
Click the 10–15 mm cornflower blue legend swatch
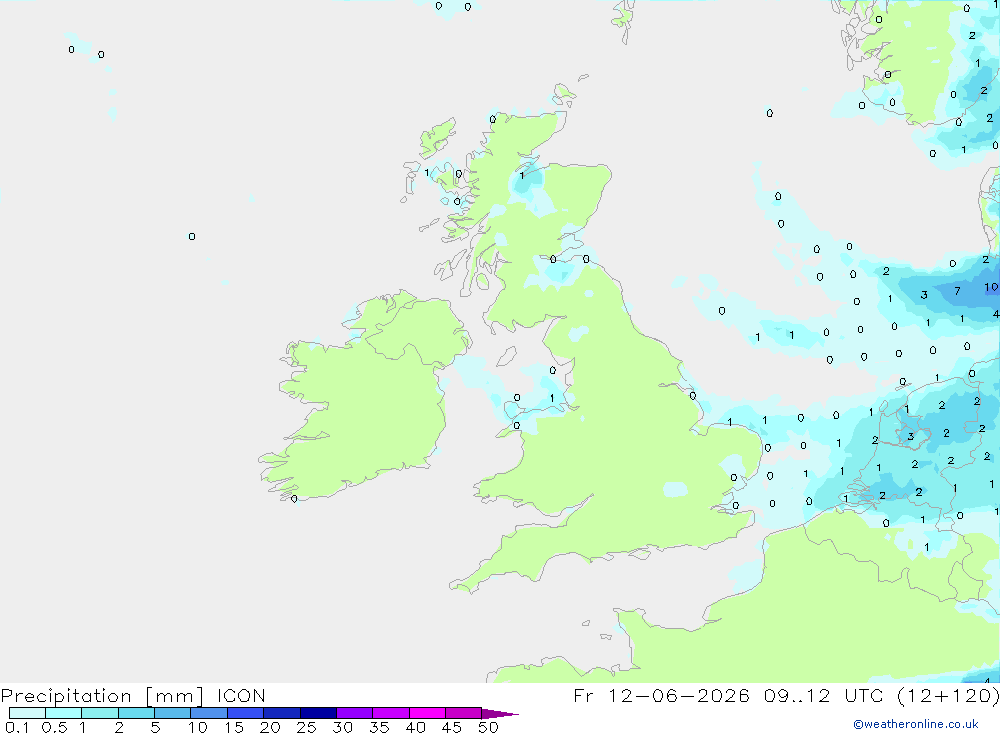(209, 713)
